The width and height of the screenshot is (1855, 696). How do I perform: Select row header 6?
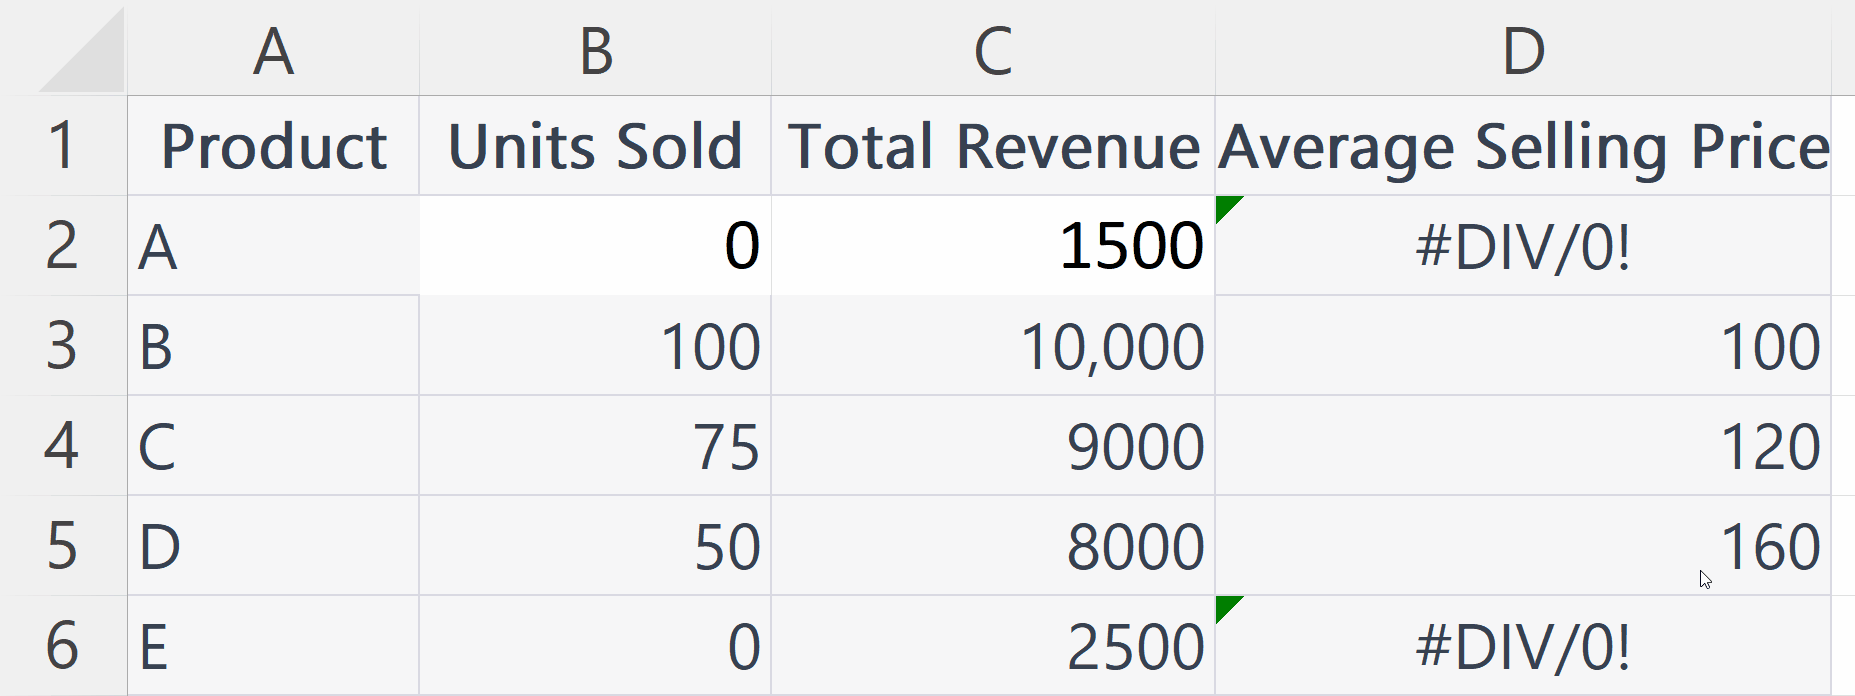(62, 645)
